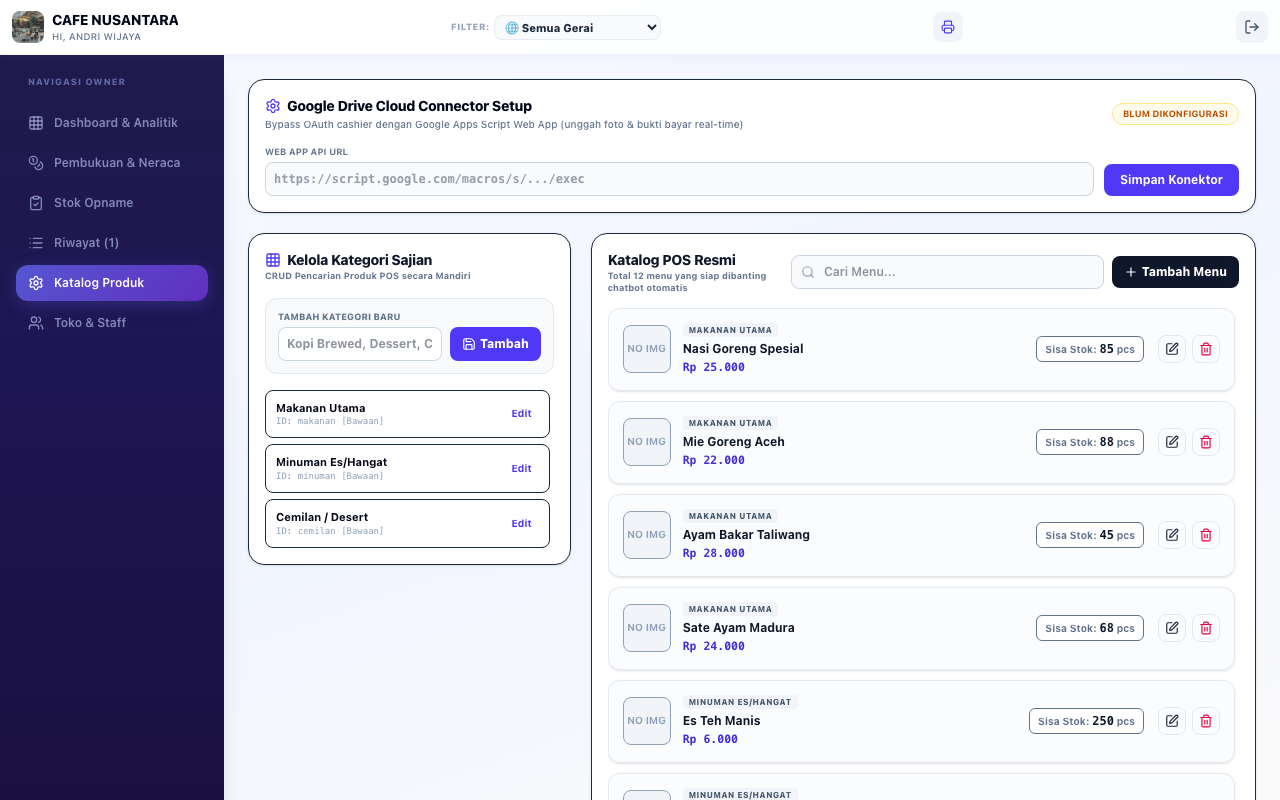Screen dimensions: 1280x800
Task: Focus the Tambah Kategori Baru input
Action: [360, 344]
